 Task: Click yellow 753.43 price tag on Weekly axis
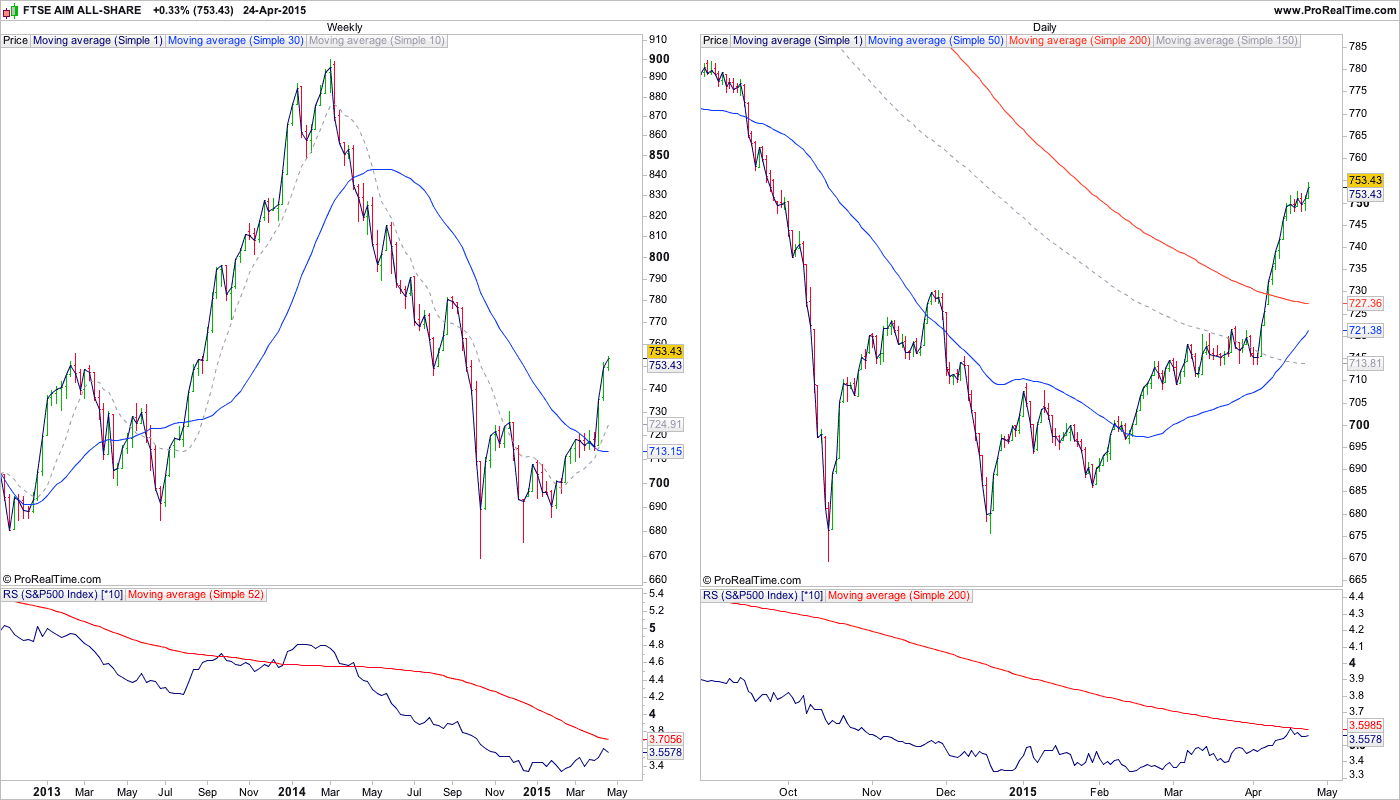[x=665, y=351]
